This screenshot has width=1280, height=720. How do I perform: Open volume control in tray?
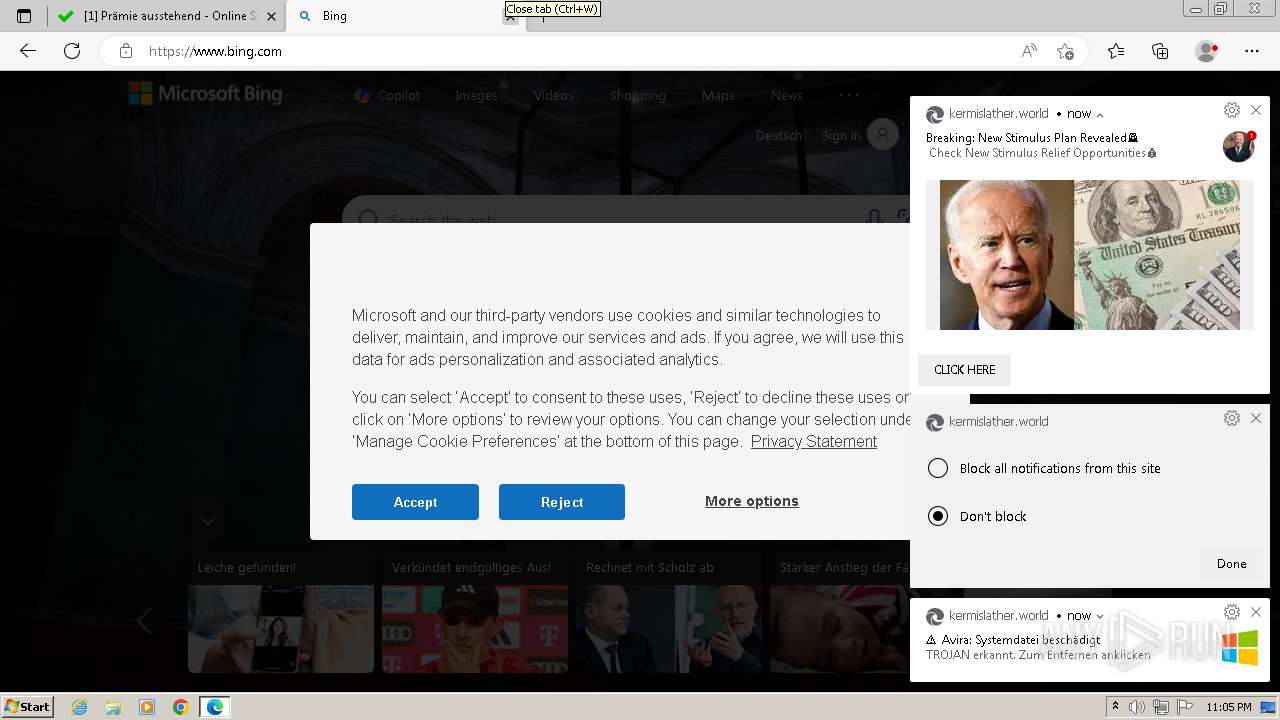tap(1136, 707)
